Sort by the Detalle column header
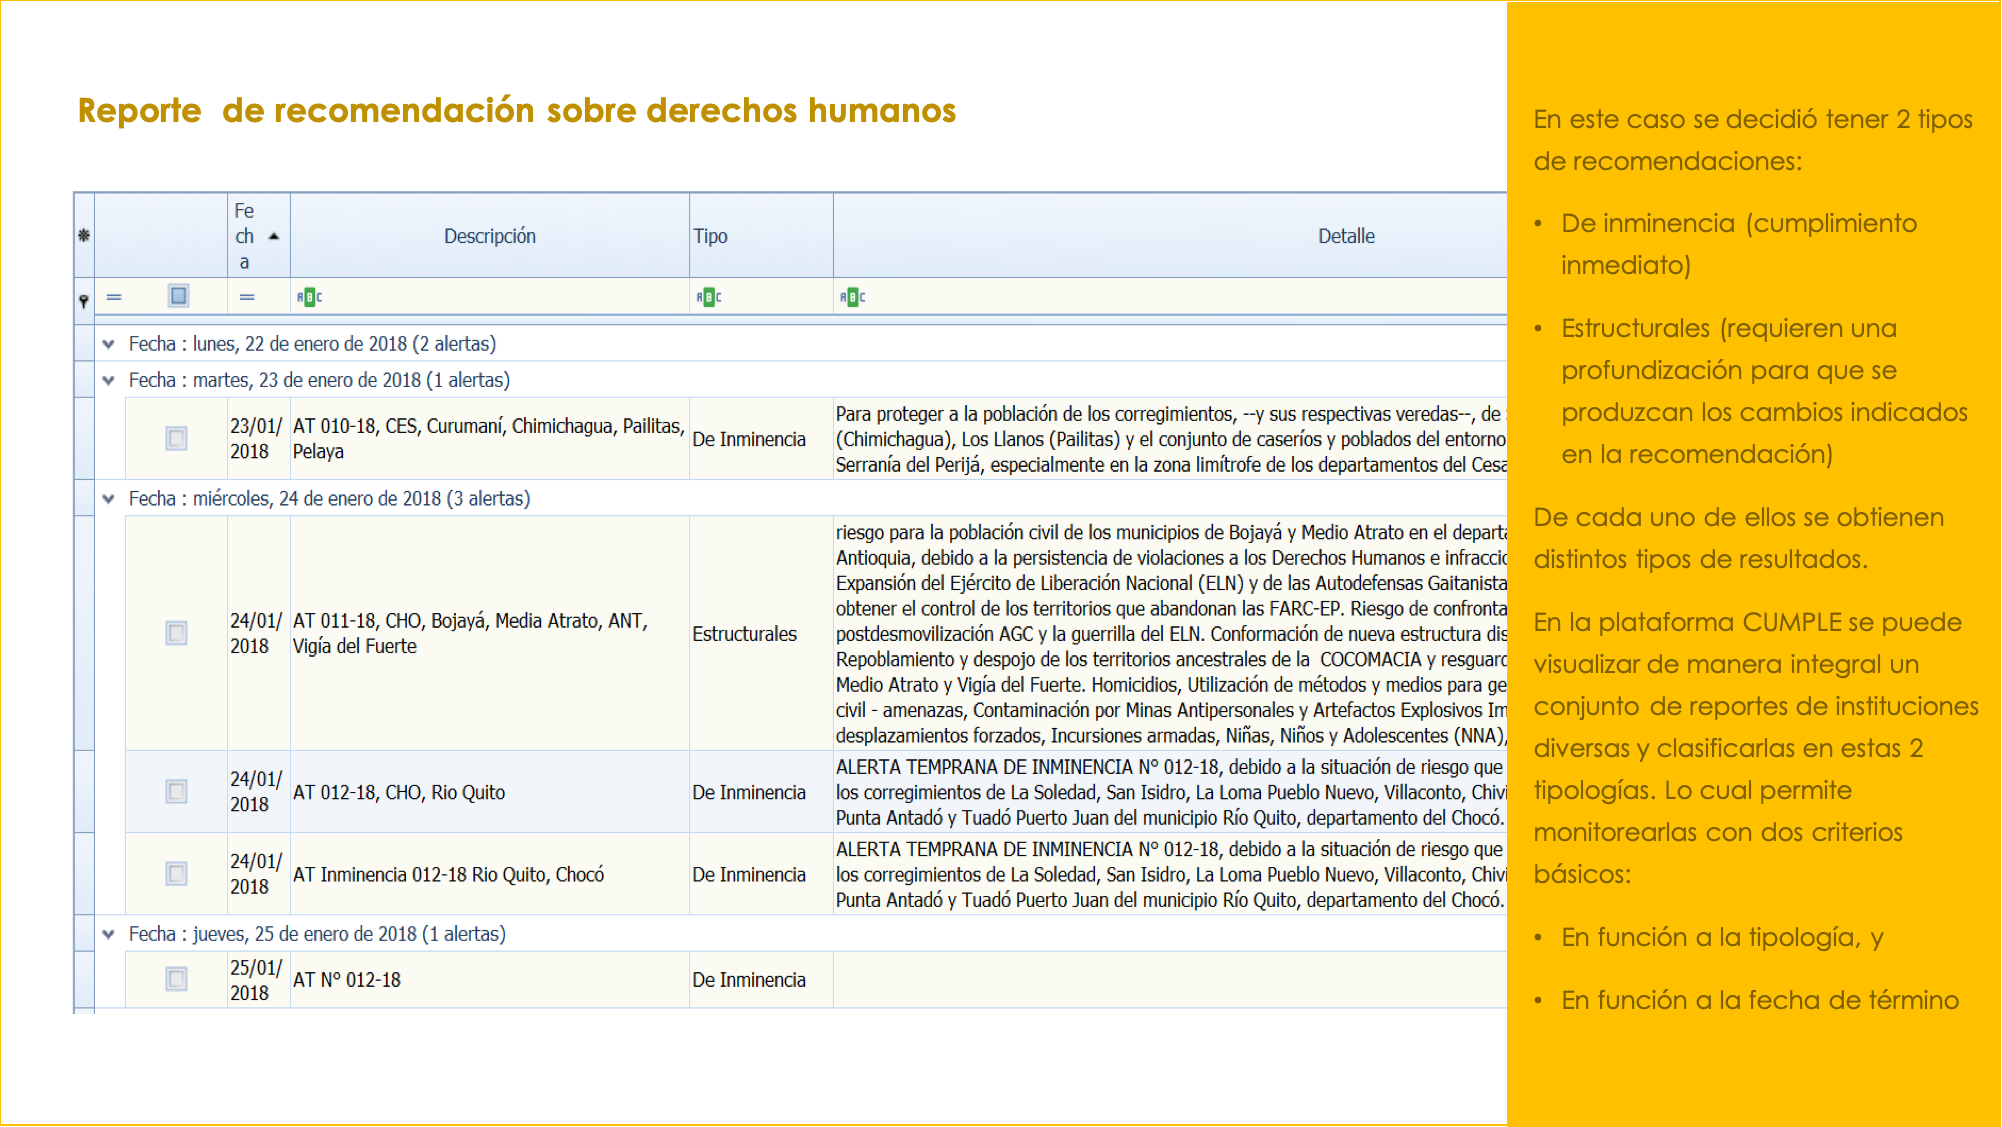This screenshot has width=2002, height=1127. 1170,236
